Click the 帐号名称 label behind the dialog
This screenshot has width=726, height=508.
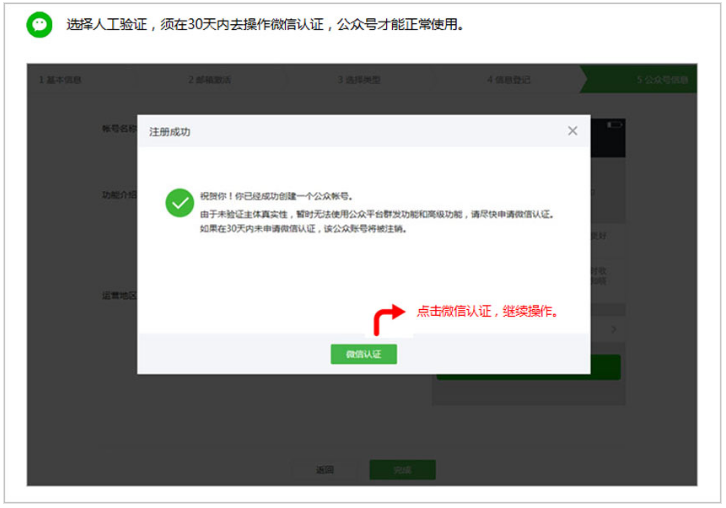click(x=119, y=128)
